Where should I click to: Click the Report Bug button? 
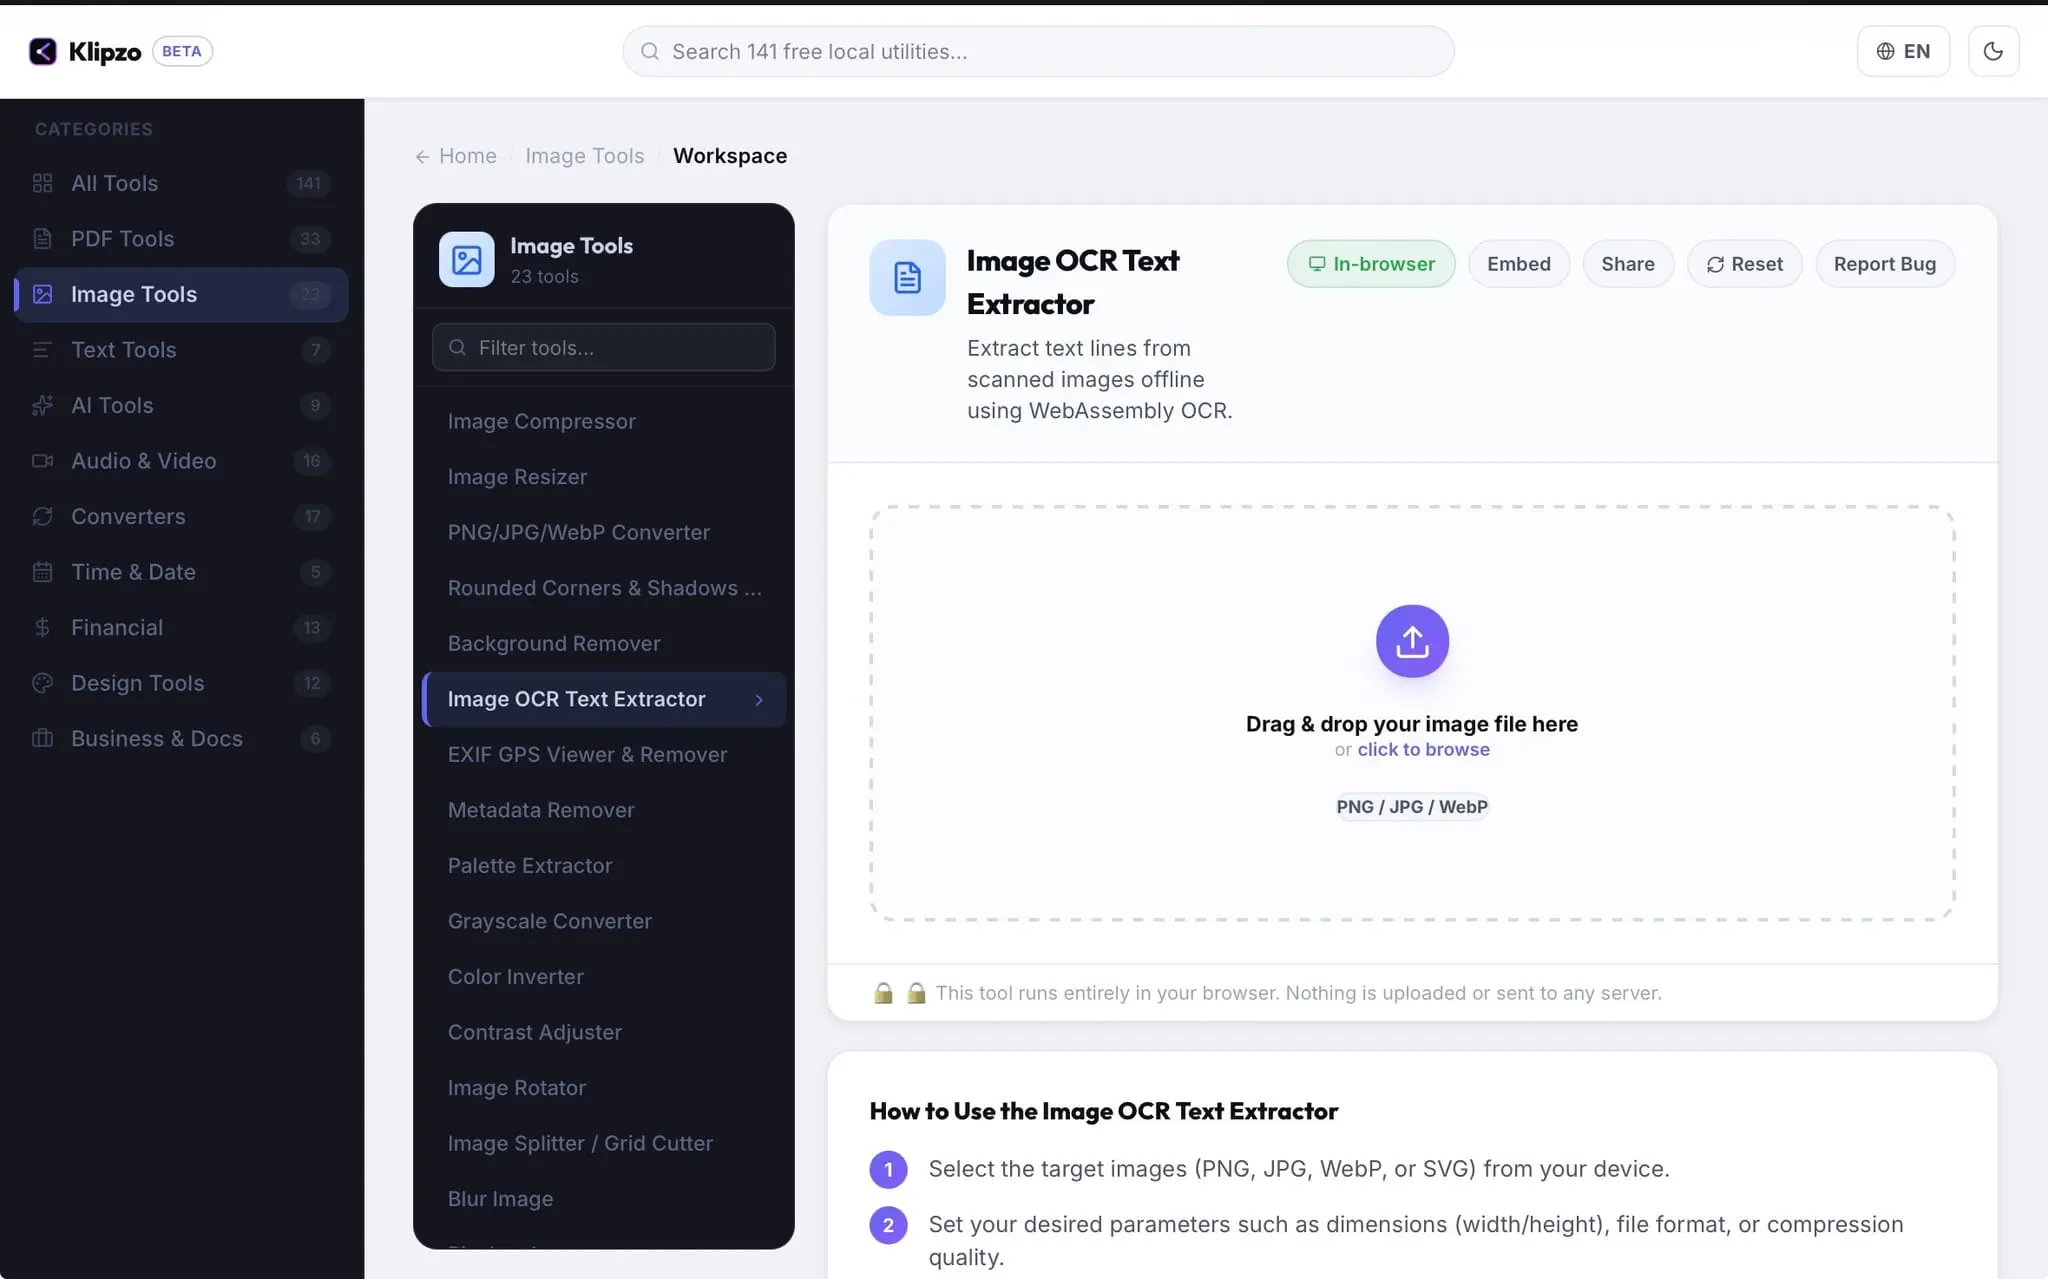point(1884,264)
